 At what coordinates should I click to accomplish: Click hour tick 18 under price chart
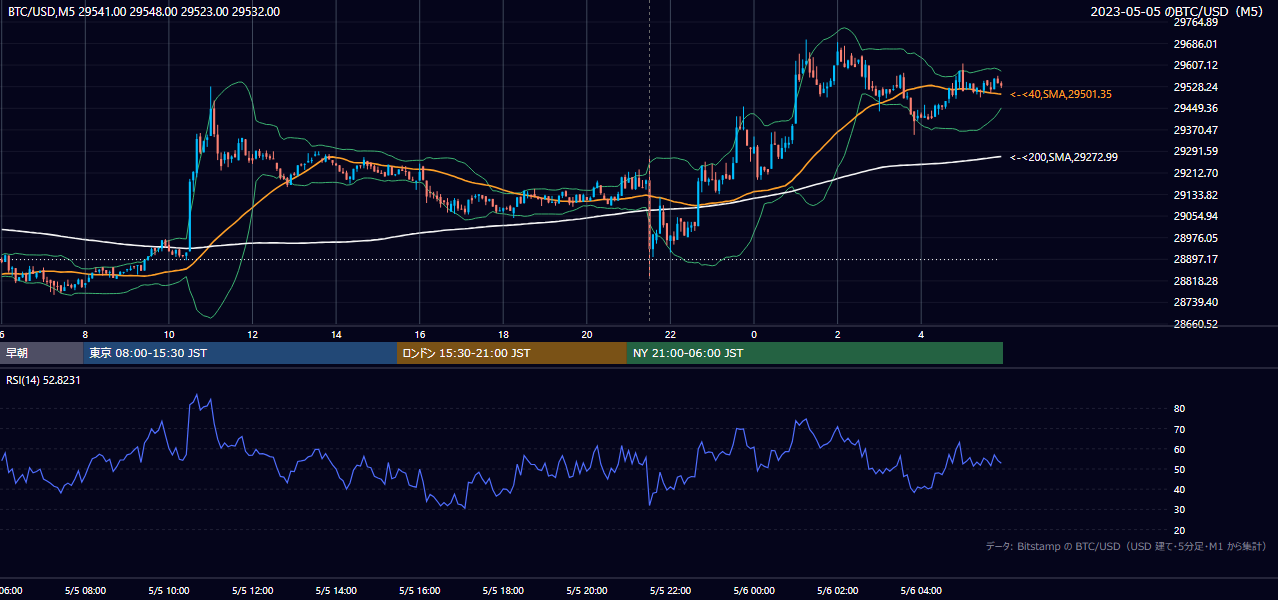504,335
